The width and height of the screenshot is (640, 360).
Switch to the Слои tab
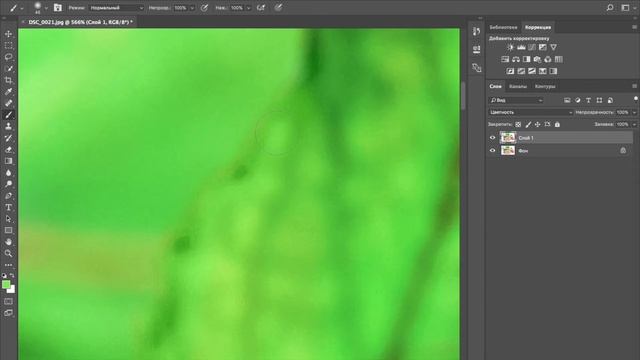click(495, 86)
